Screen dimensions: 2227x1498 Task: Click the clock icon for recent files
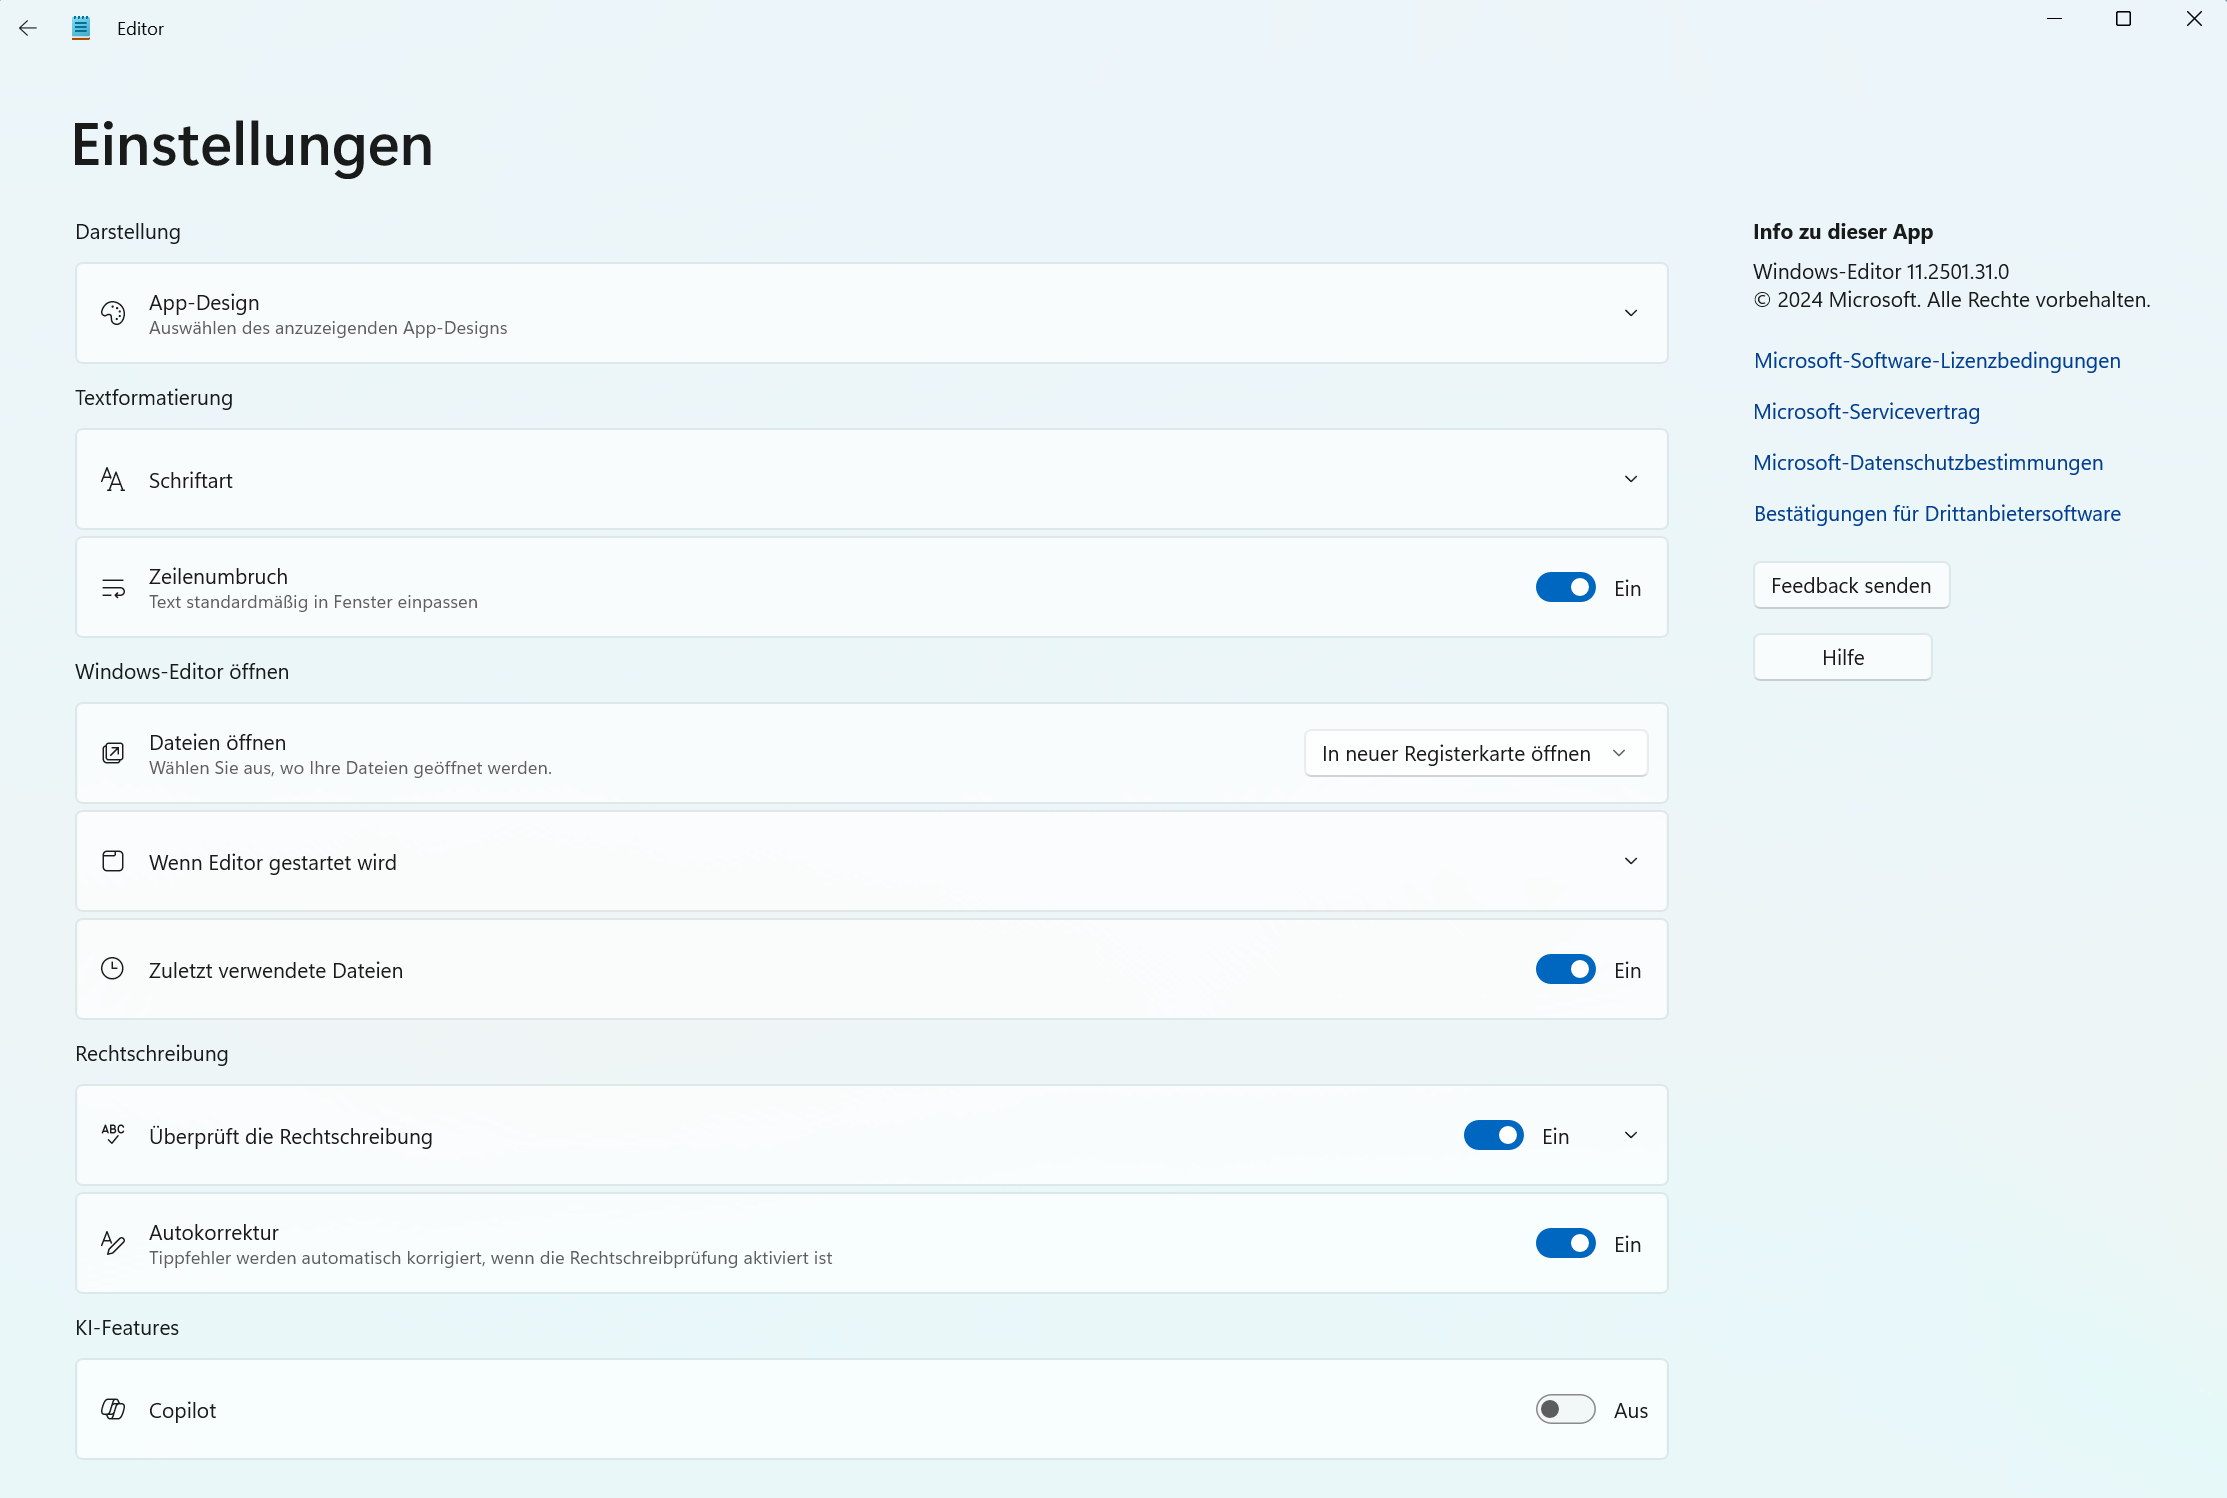click(x=113, y=969)
